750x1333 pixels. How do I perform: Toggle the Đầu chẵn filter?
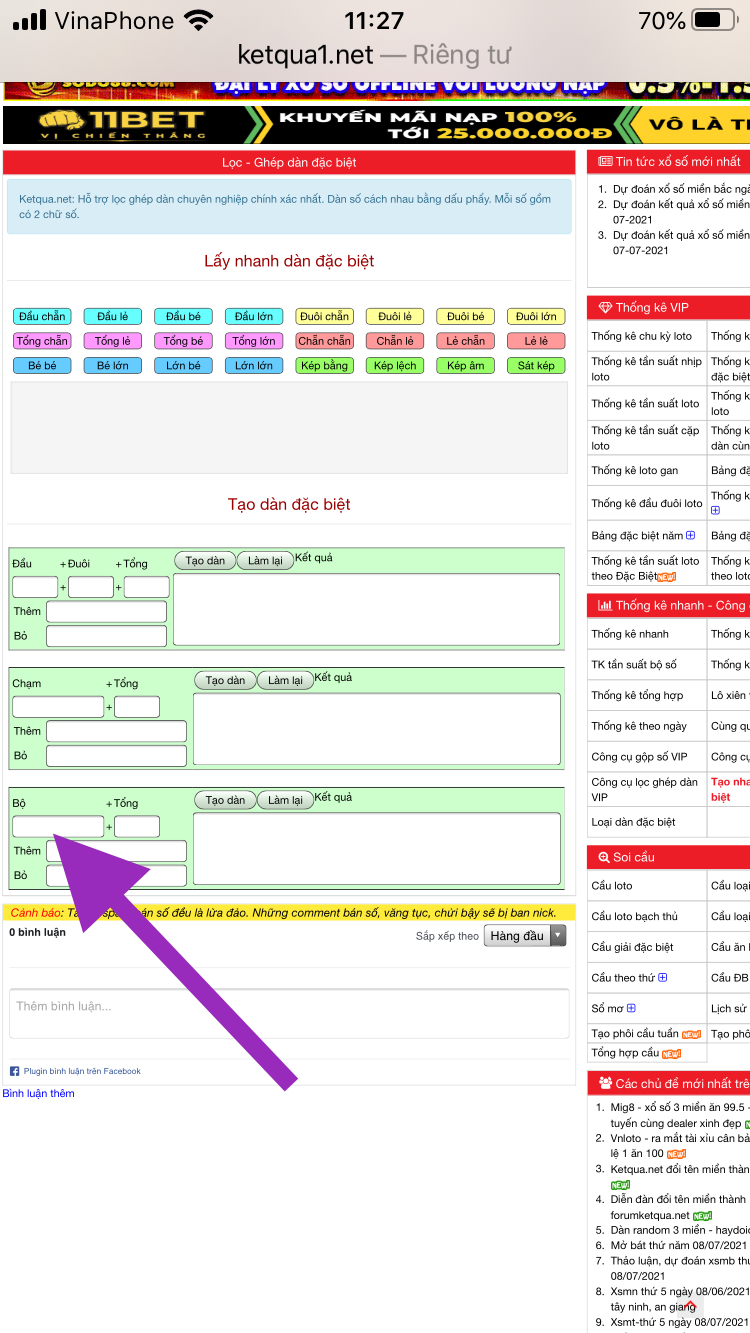42,317
